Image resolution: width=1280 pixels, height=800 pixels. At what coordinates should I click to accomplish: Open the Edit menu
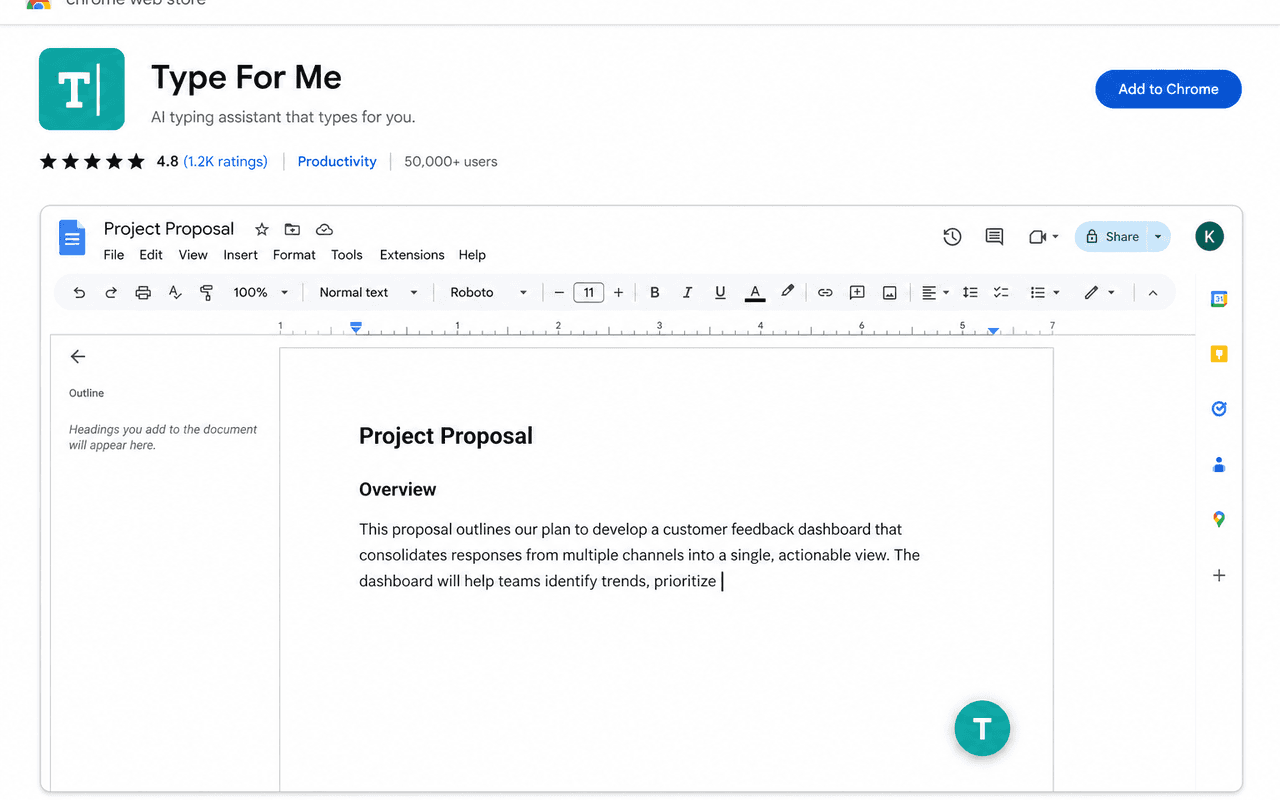coord(151,255)
